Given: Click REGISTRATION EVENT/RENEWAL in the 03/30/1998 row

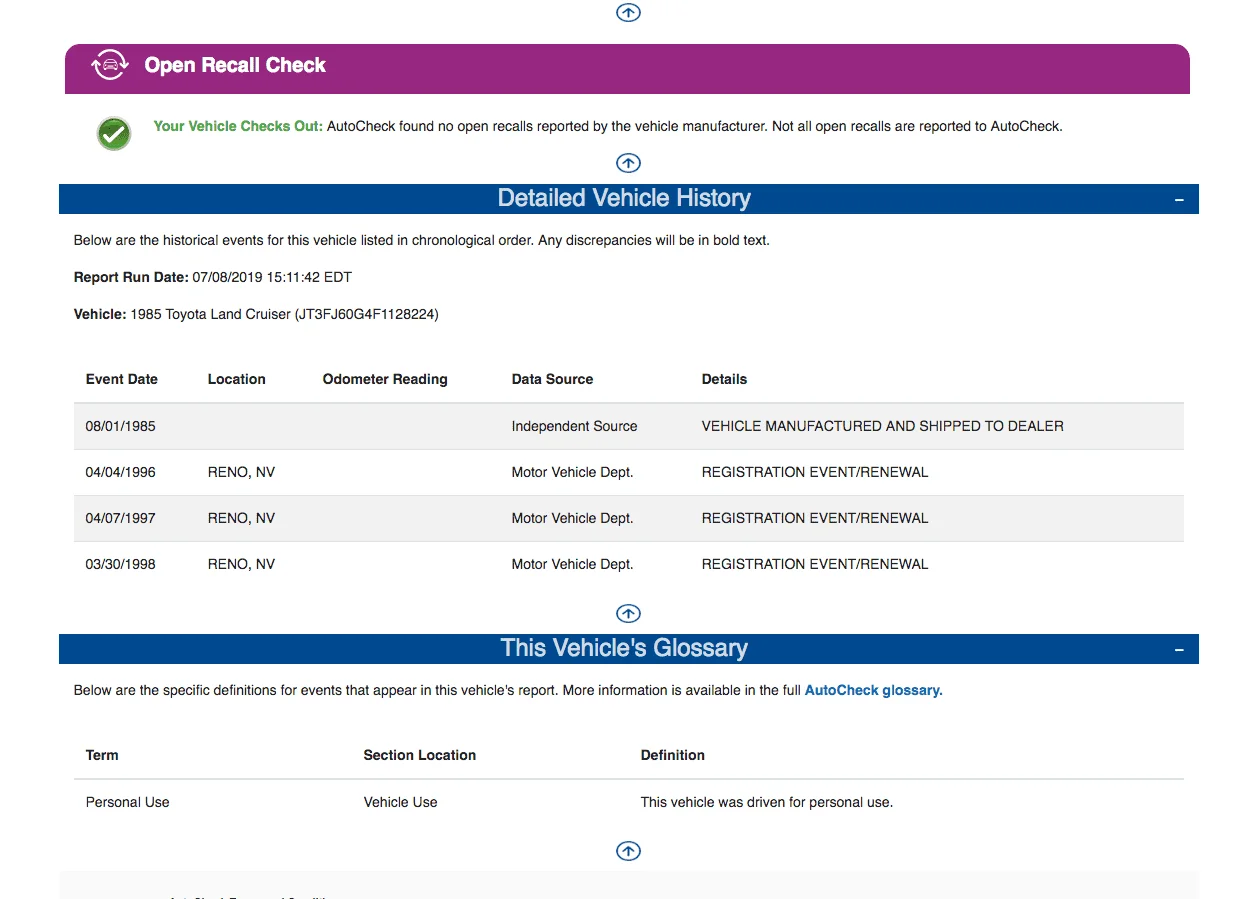Looking at the screenshot, I should pyautogui.click(x=815, y=564).
